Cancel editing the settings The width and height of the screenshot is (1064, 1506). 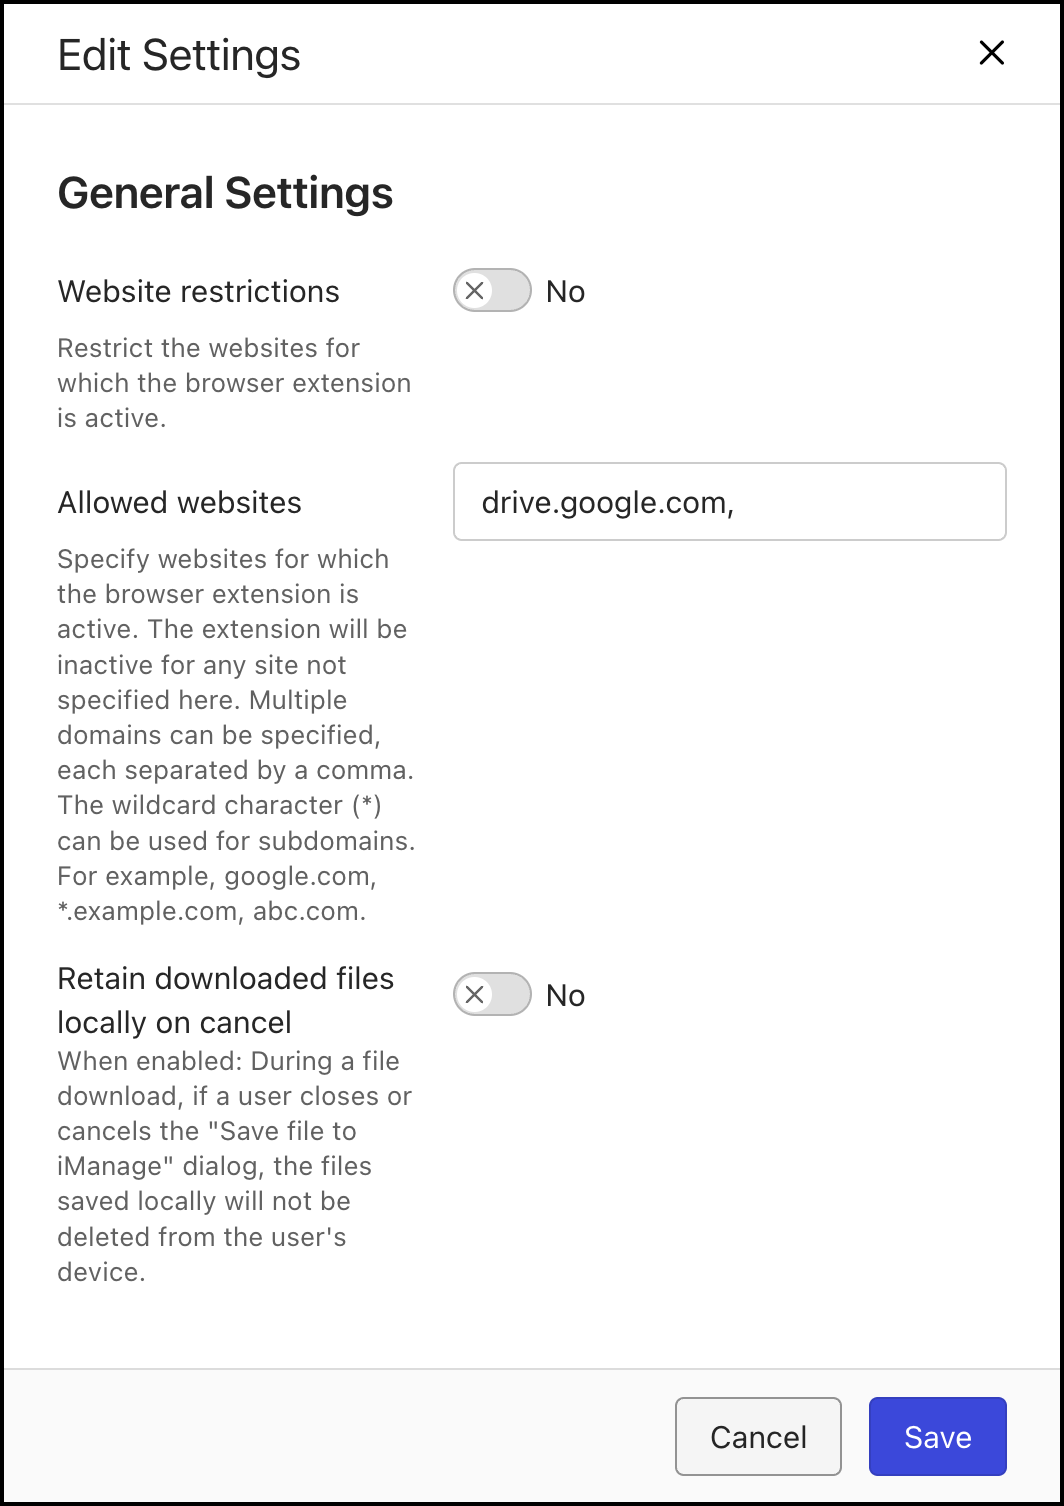(758, 1437)
